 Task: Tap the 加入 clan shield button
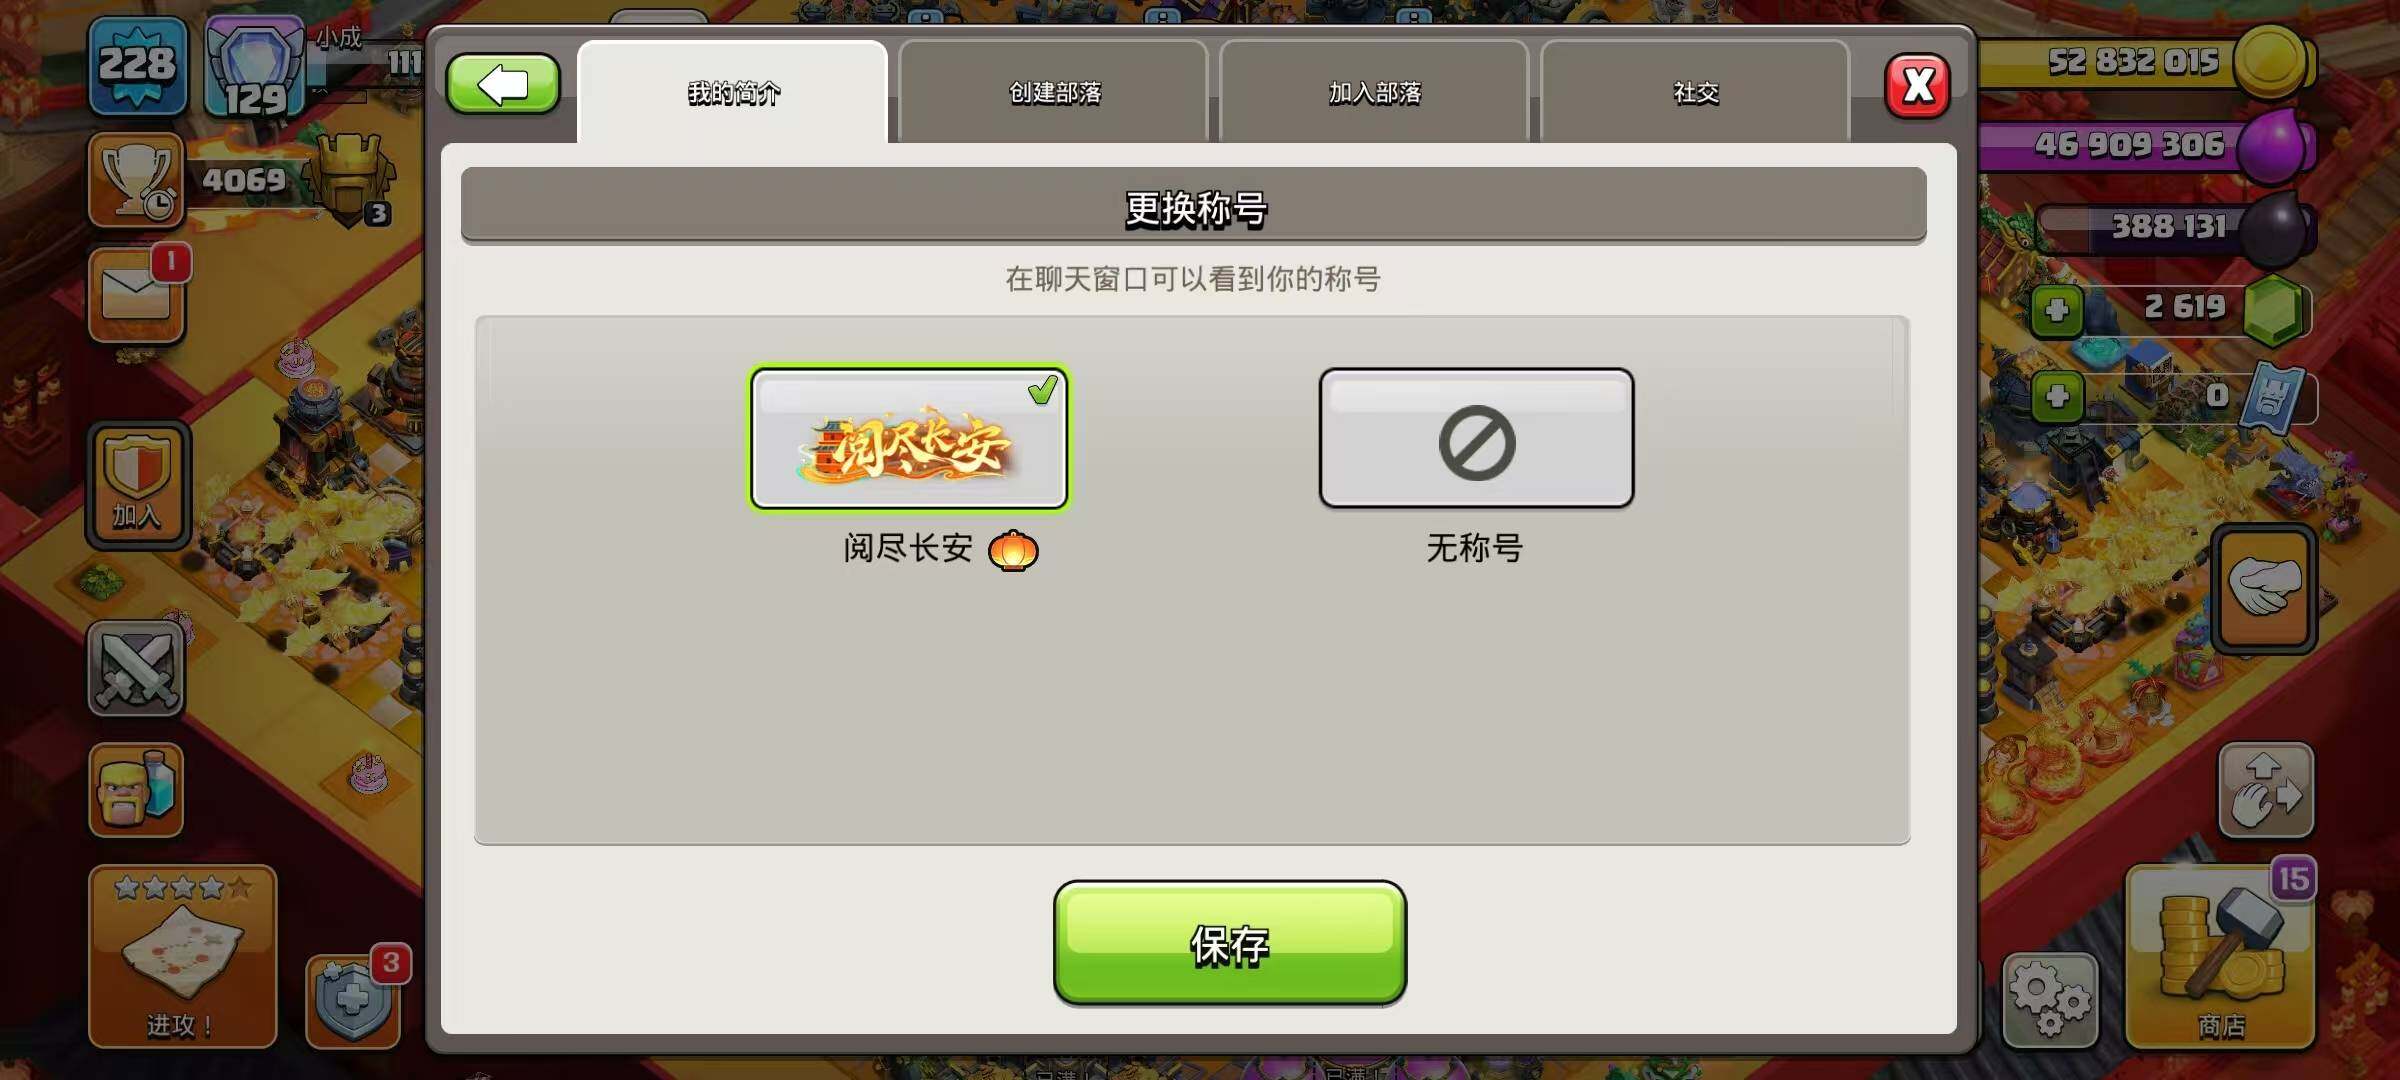(138, 486)
